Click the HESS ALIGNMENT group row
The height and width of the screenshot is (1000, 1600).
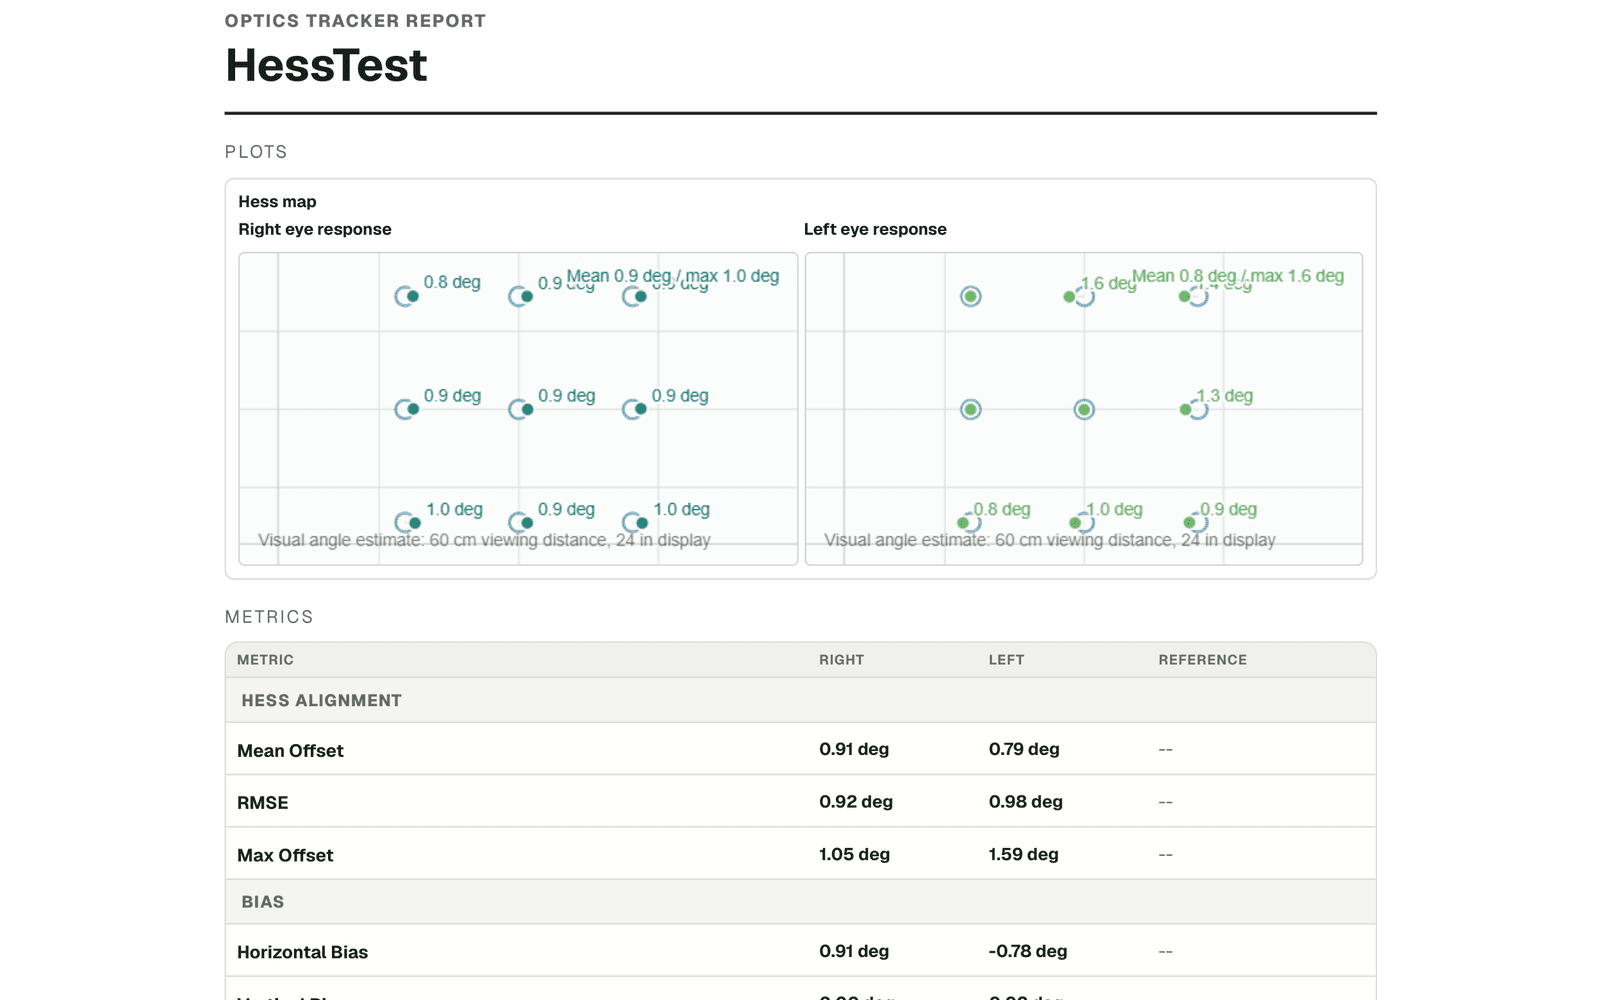[x=800, y=700]
